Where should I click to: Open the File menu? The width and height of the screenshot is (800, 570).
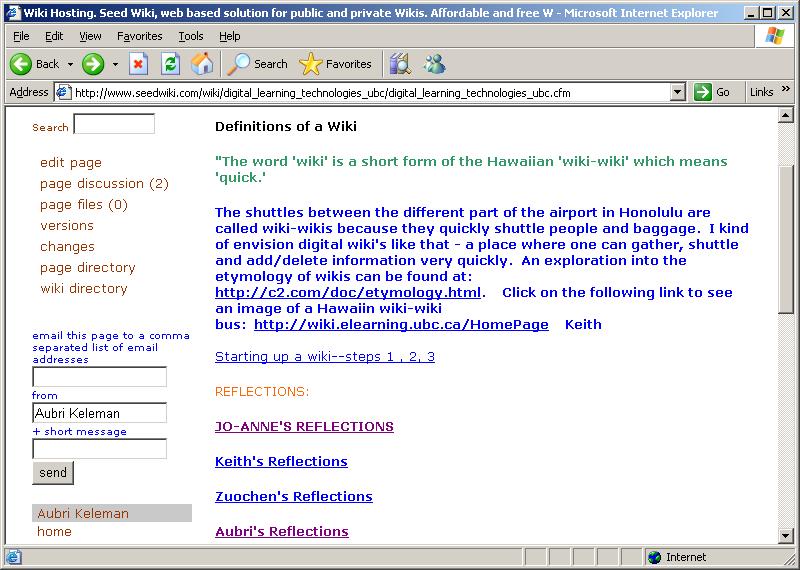(21, 36)
